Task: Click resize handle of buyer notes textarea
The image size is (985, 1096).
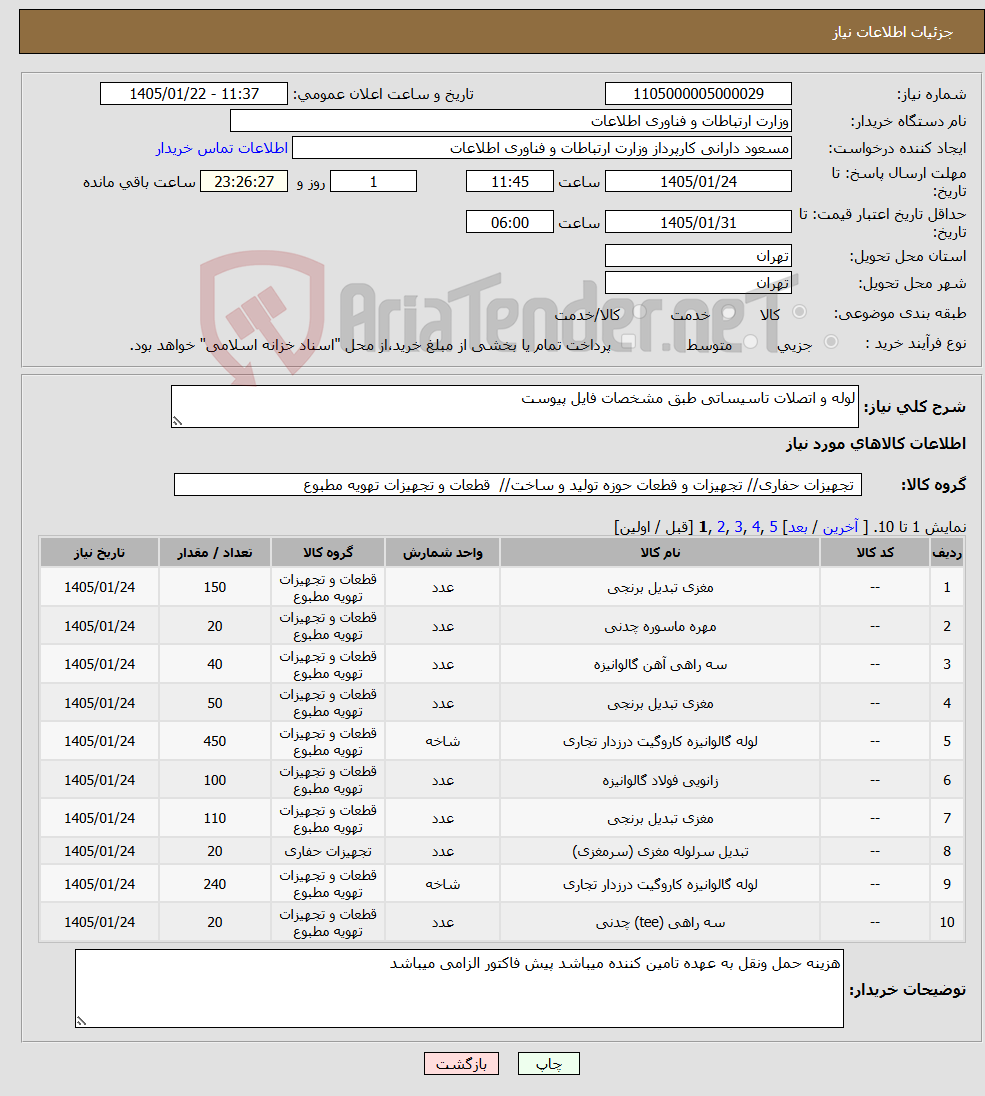Action: [x=81, y=1021]
